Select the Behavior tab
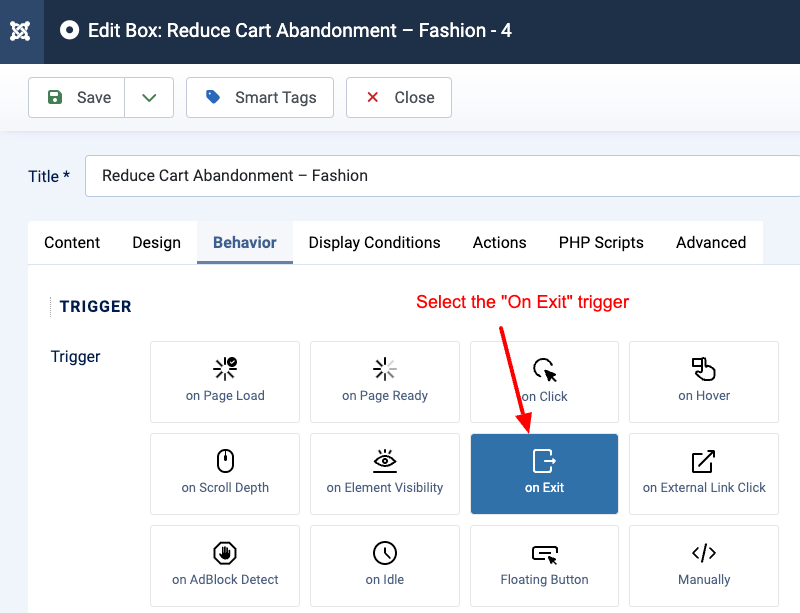The width and height of the screenshot is (800, 613). 245,242
